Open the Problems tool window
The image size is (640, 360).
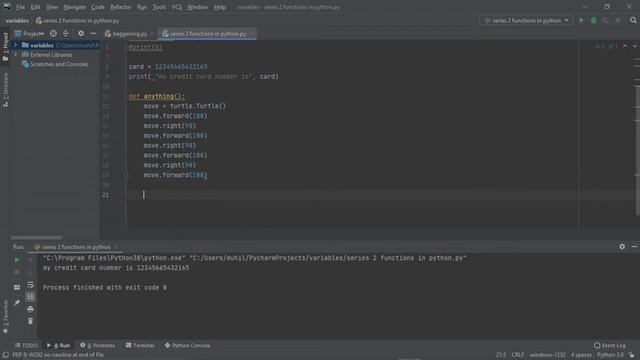tap(98, 345)
